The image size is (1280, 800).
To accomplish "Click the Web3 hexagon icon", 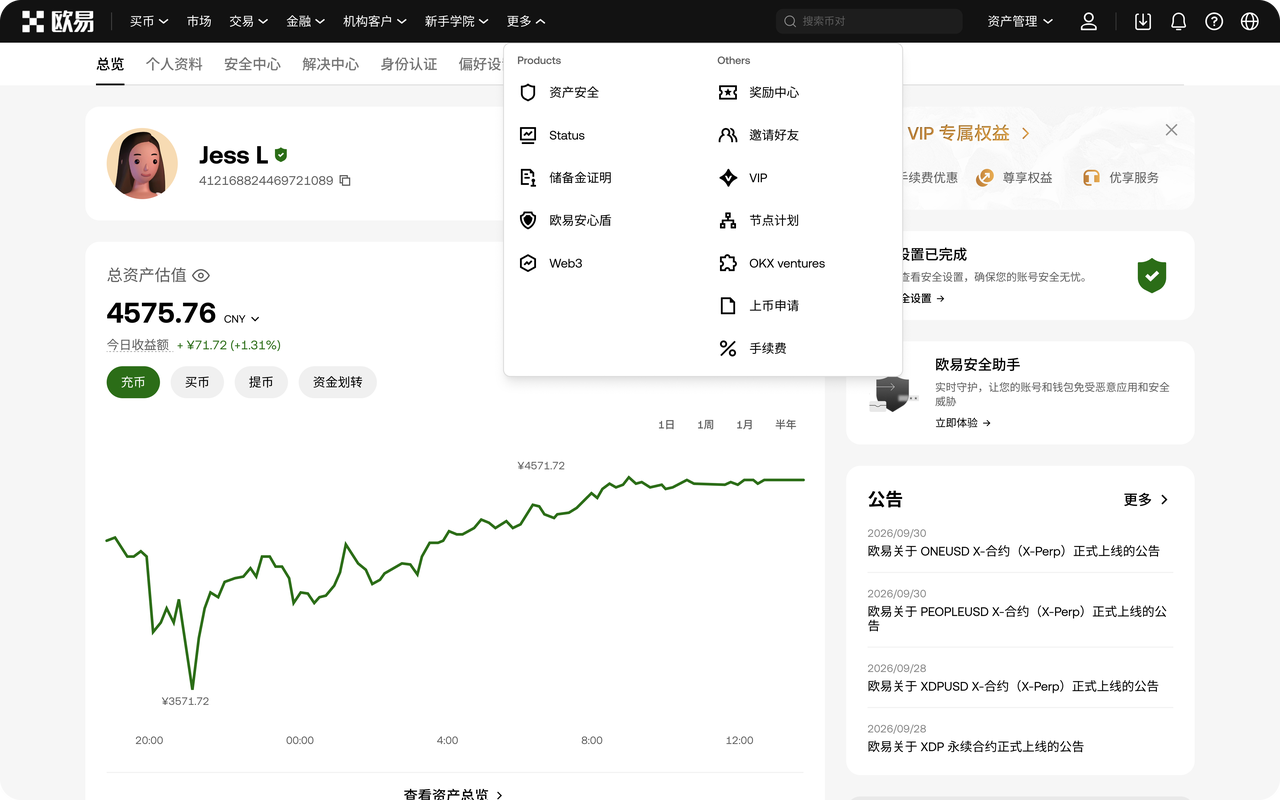I will pos(528,263).
